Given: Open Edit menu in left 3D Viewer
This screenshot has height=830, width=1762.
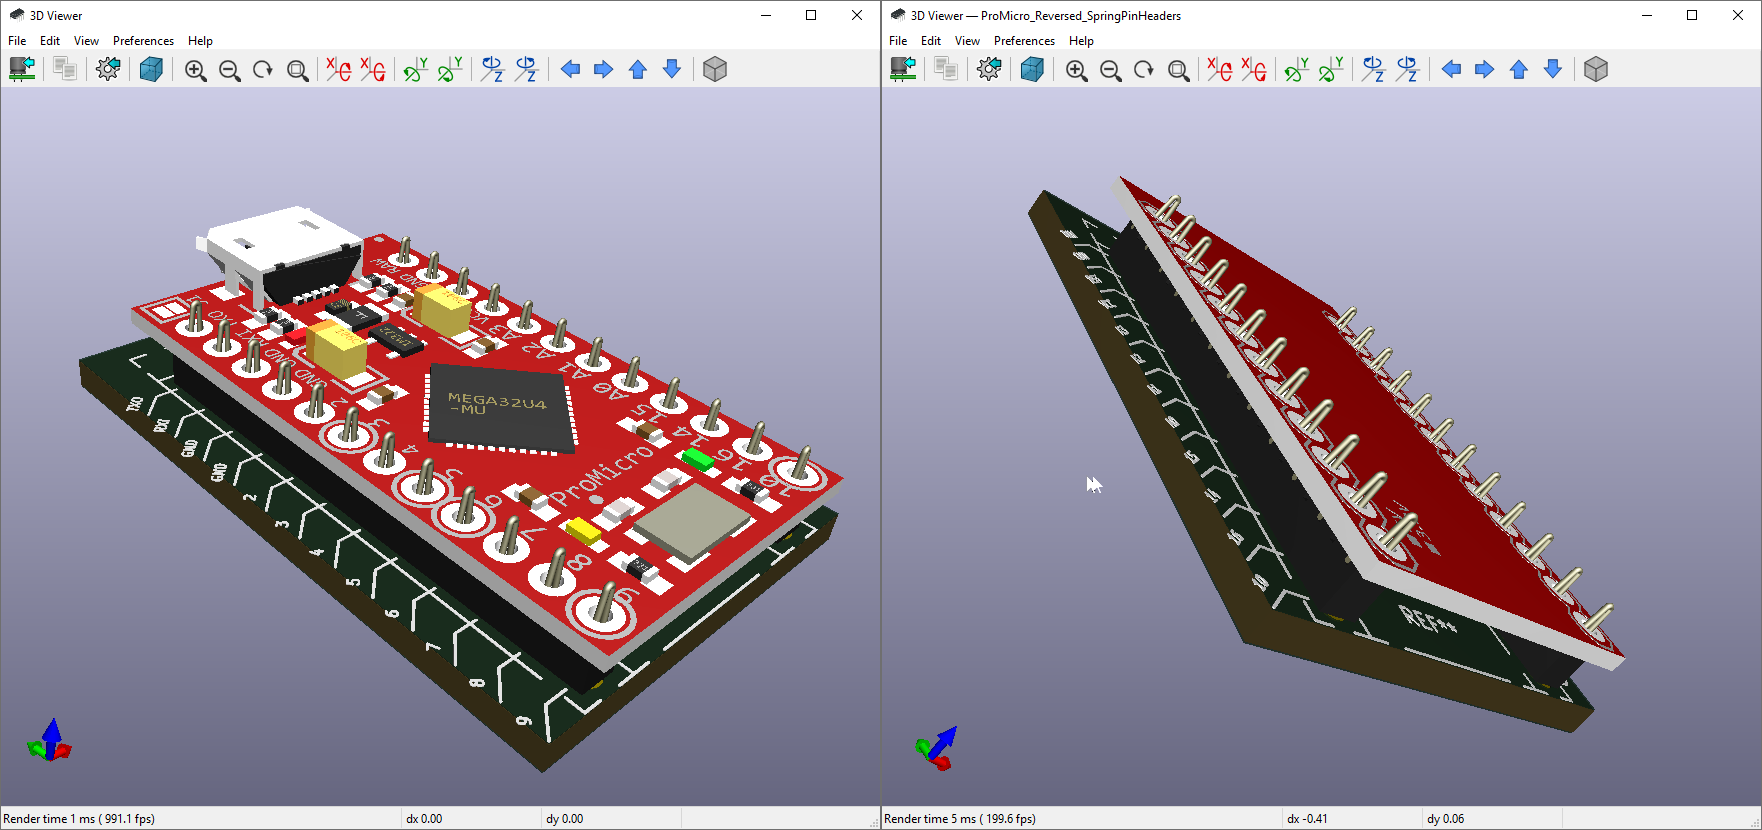Looking at the screenshot, I should tap(50, 41).
